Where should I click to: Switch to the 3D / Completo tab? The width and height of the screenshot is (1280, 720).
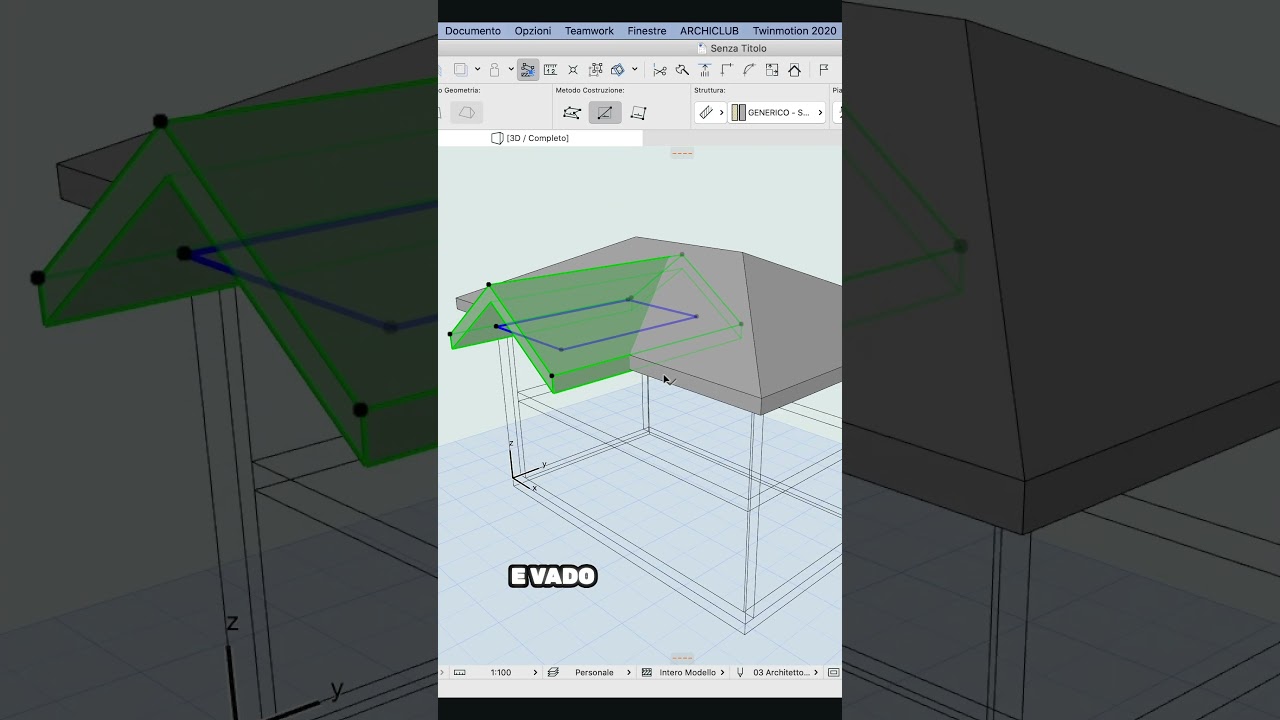[x=540, y=138]
